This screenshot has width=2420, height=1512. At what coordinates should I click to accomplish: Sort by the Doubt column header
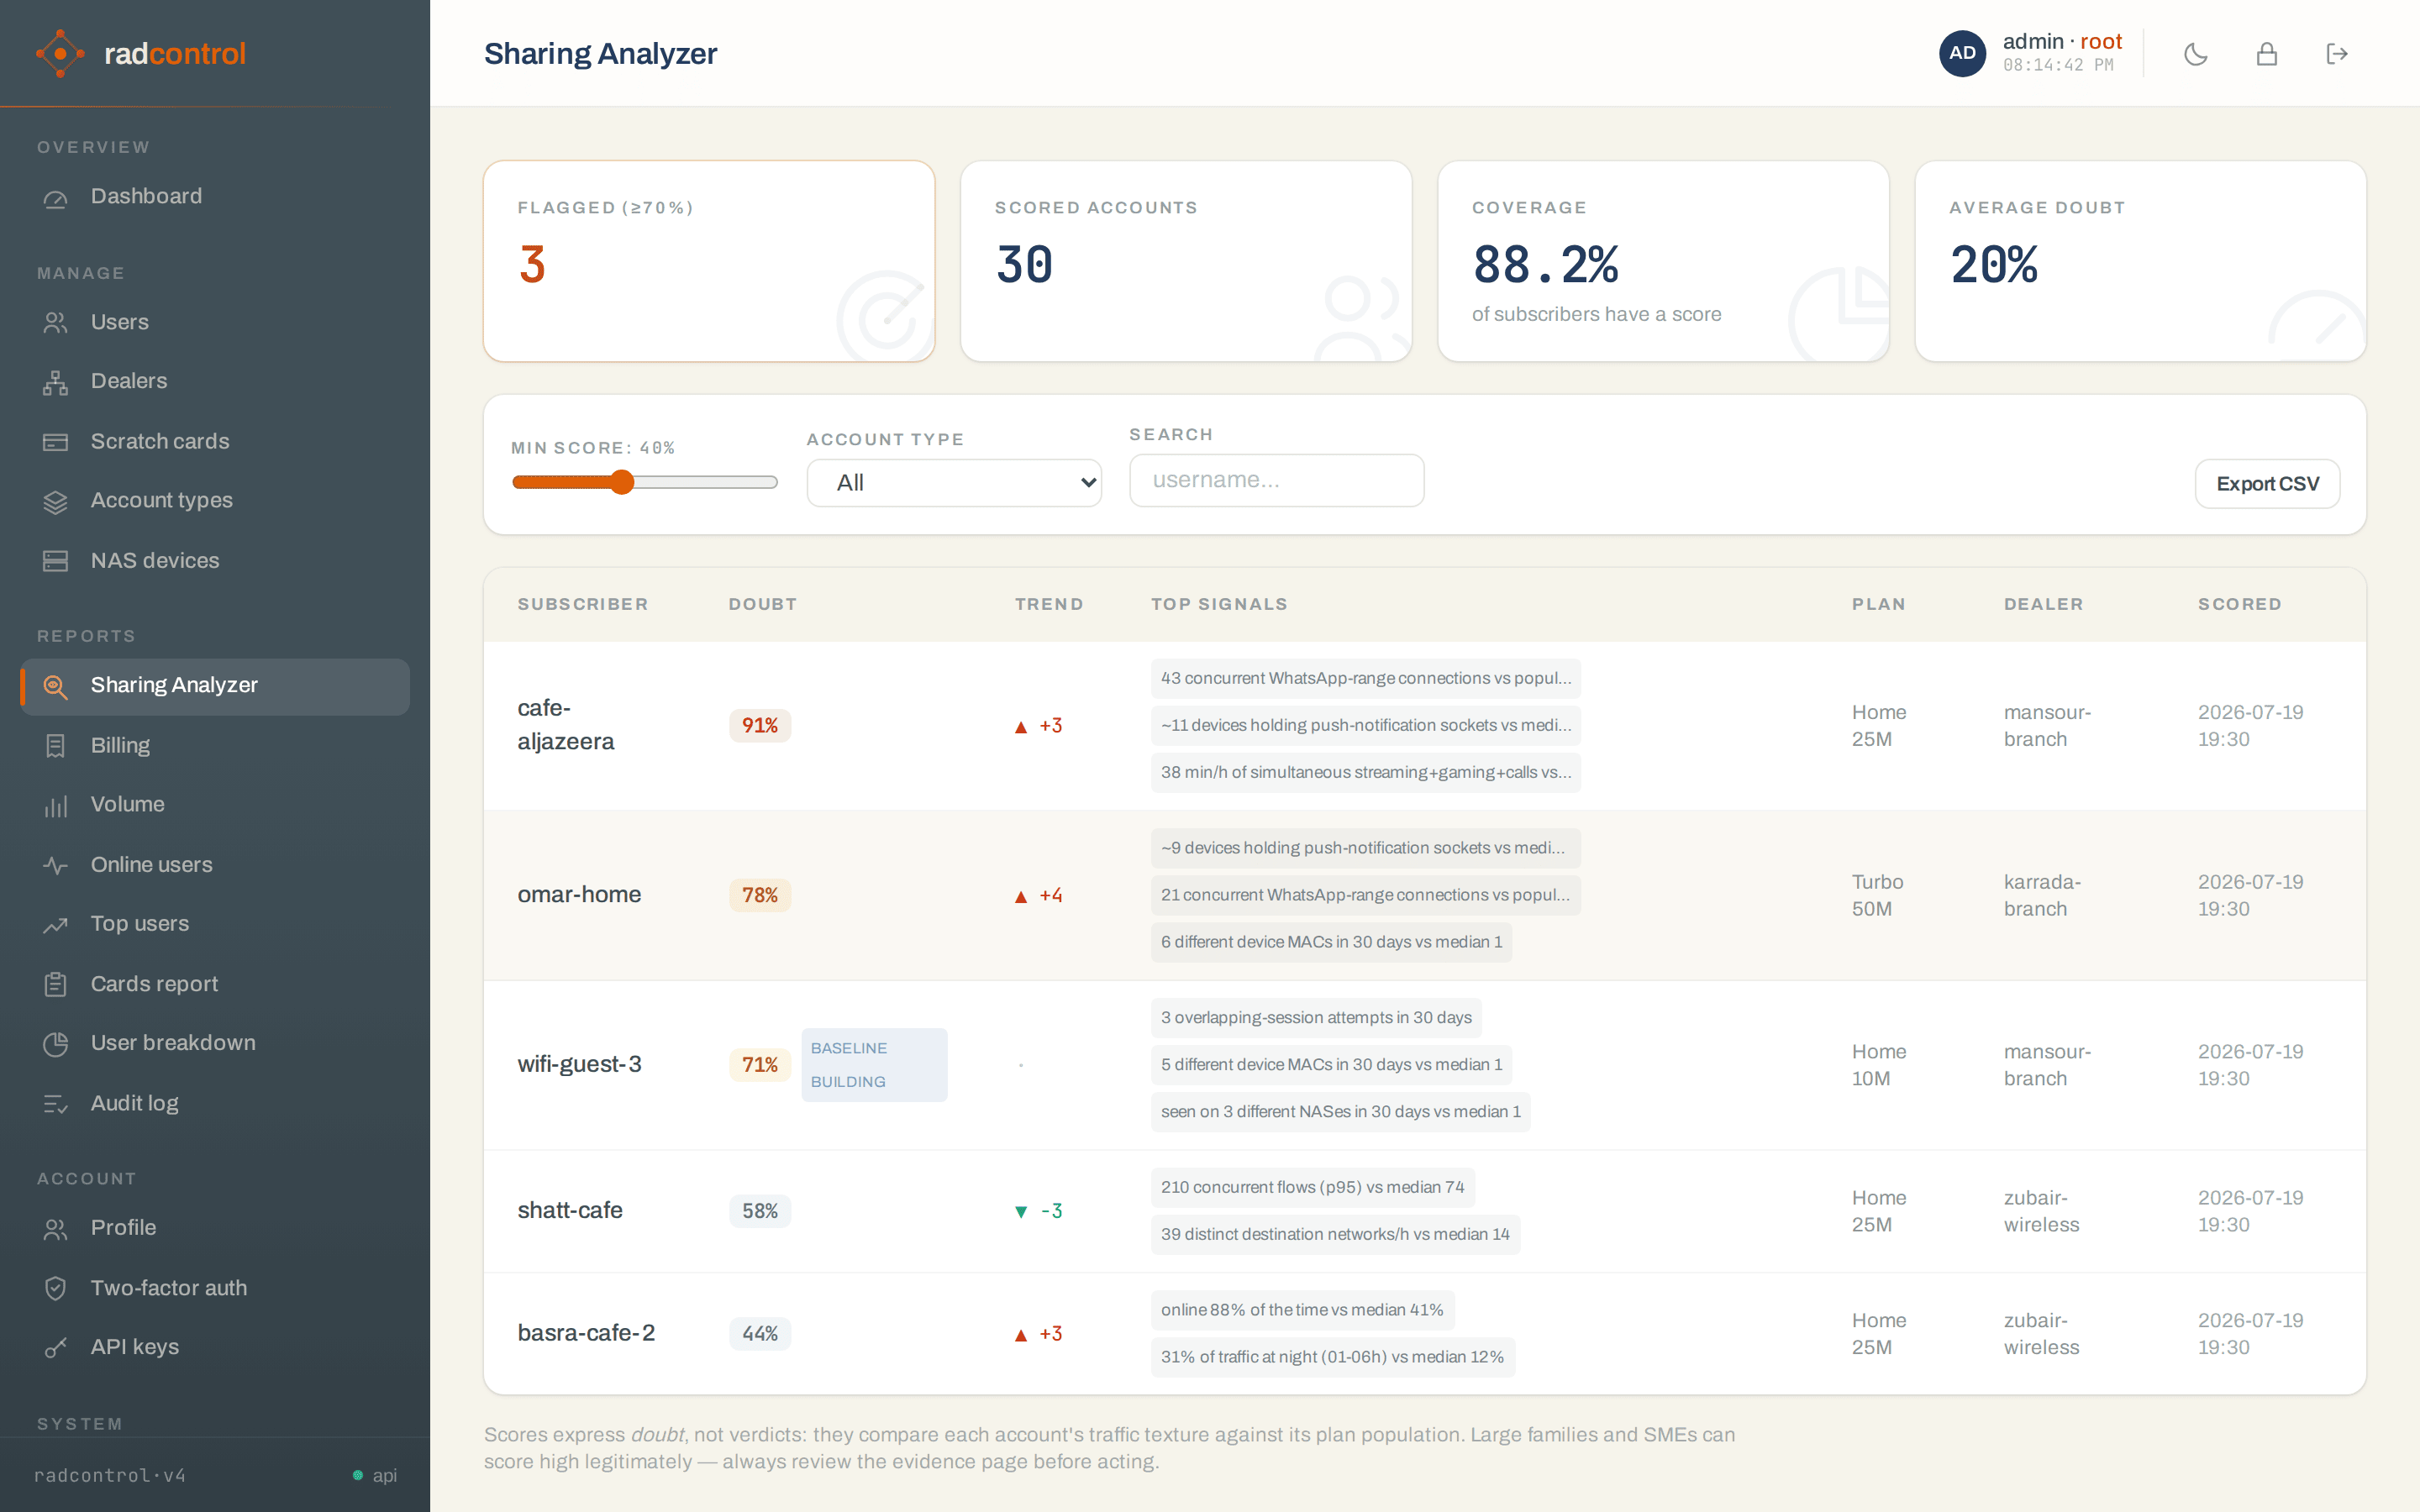pyautogui.click(x=762, y=604)
